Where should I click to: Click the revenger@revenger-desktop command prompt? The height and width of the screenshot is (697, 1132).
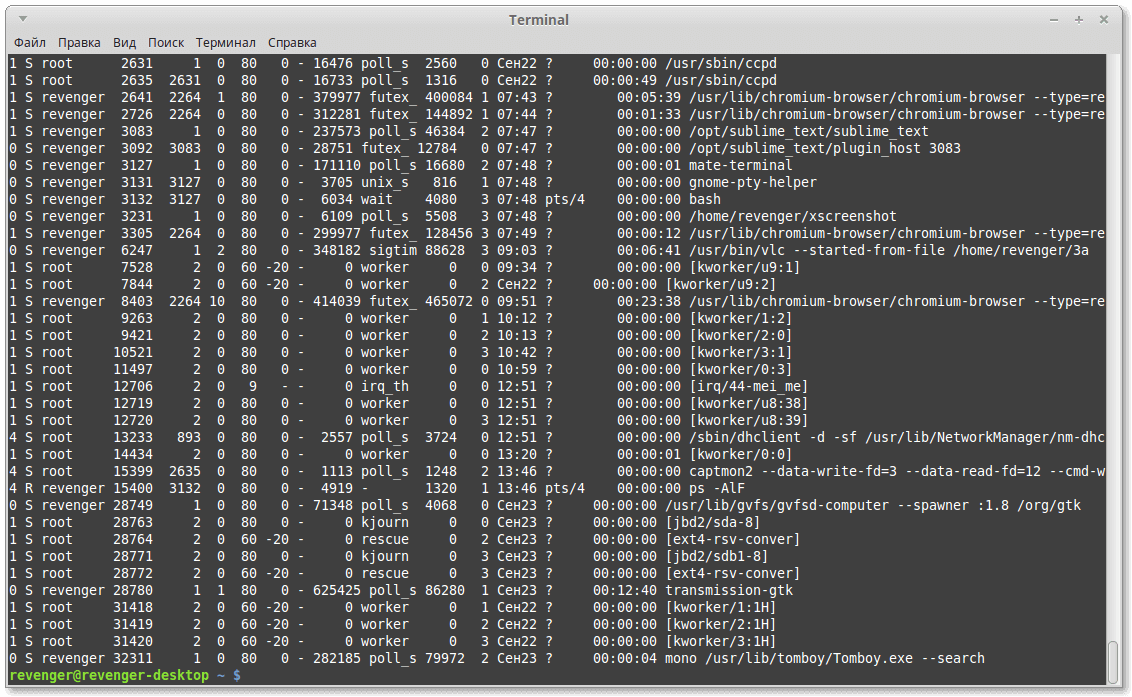[x=125, y=675]
